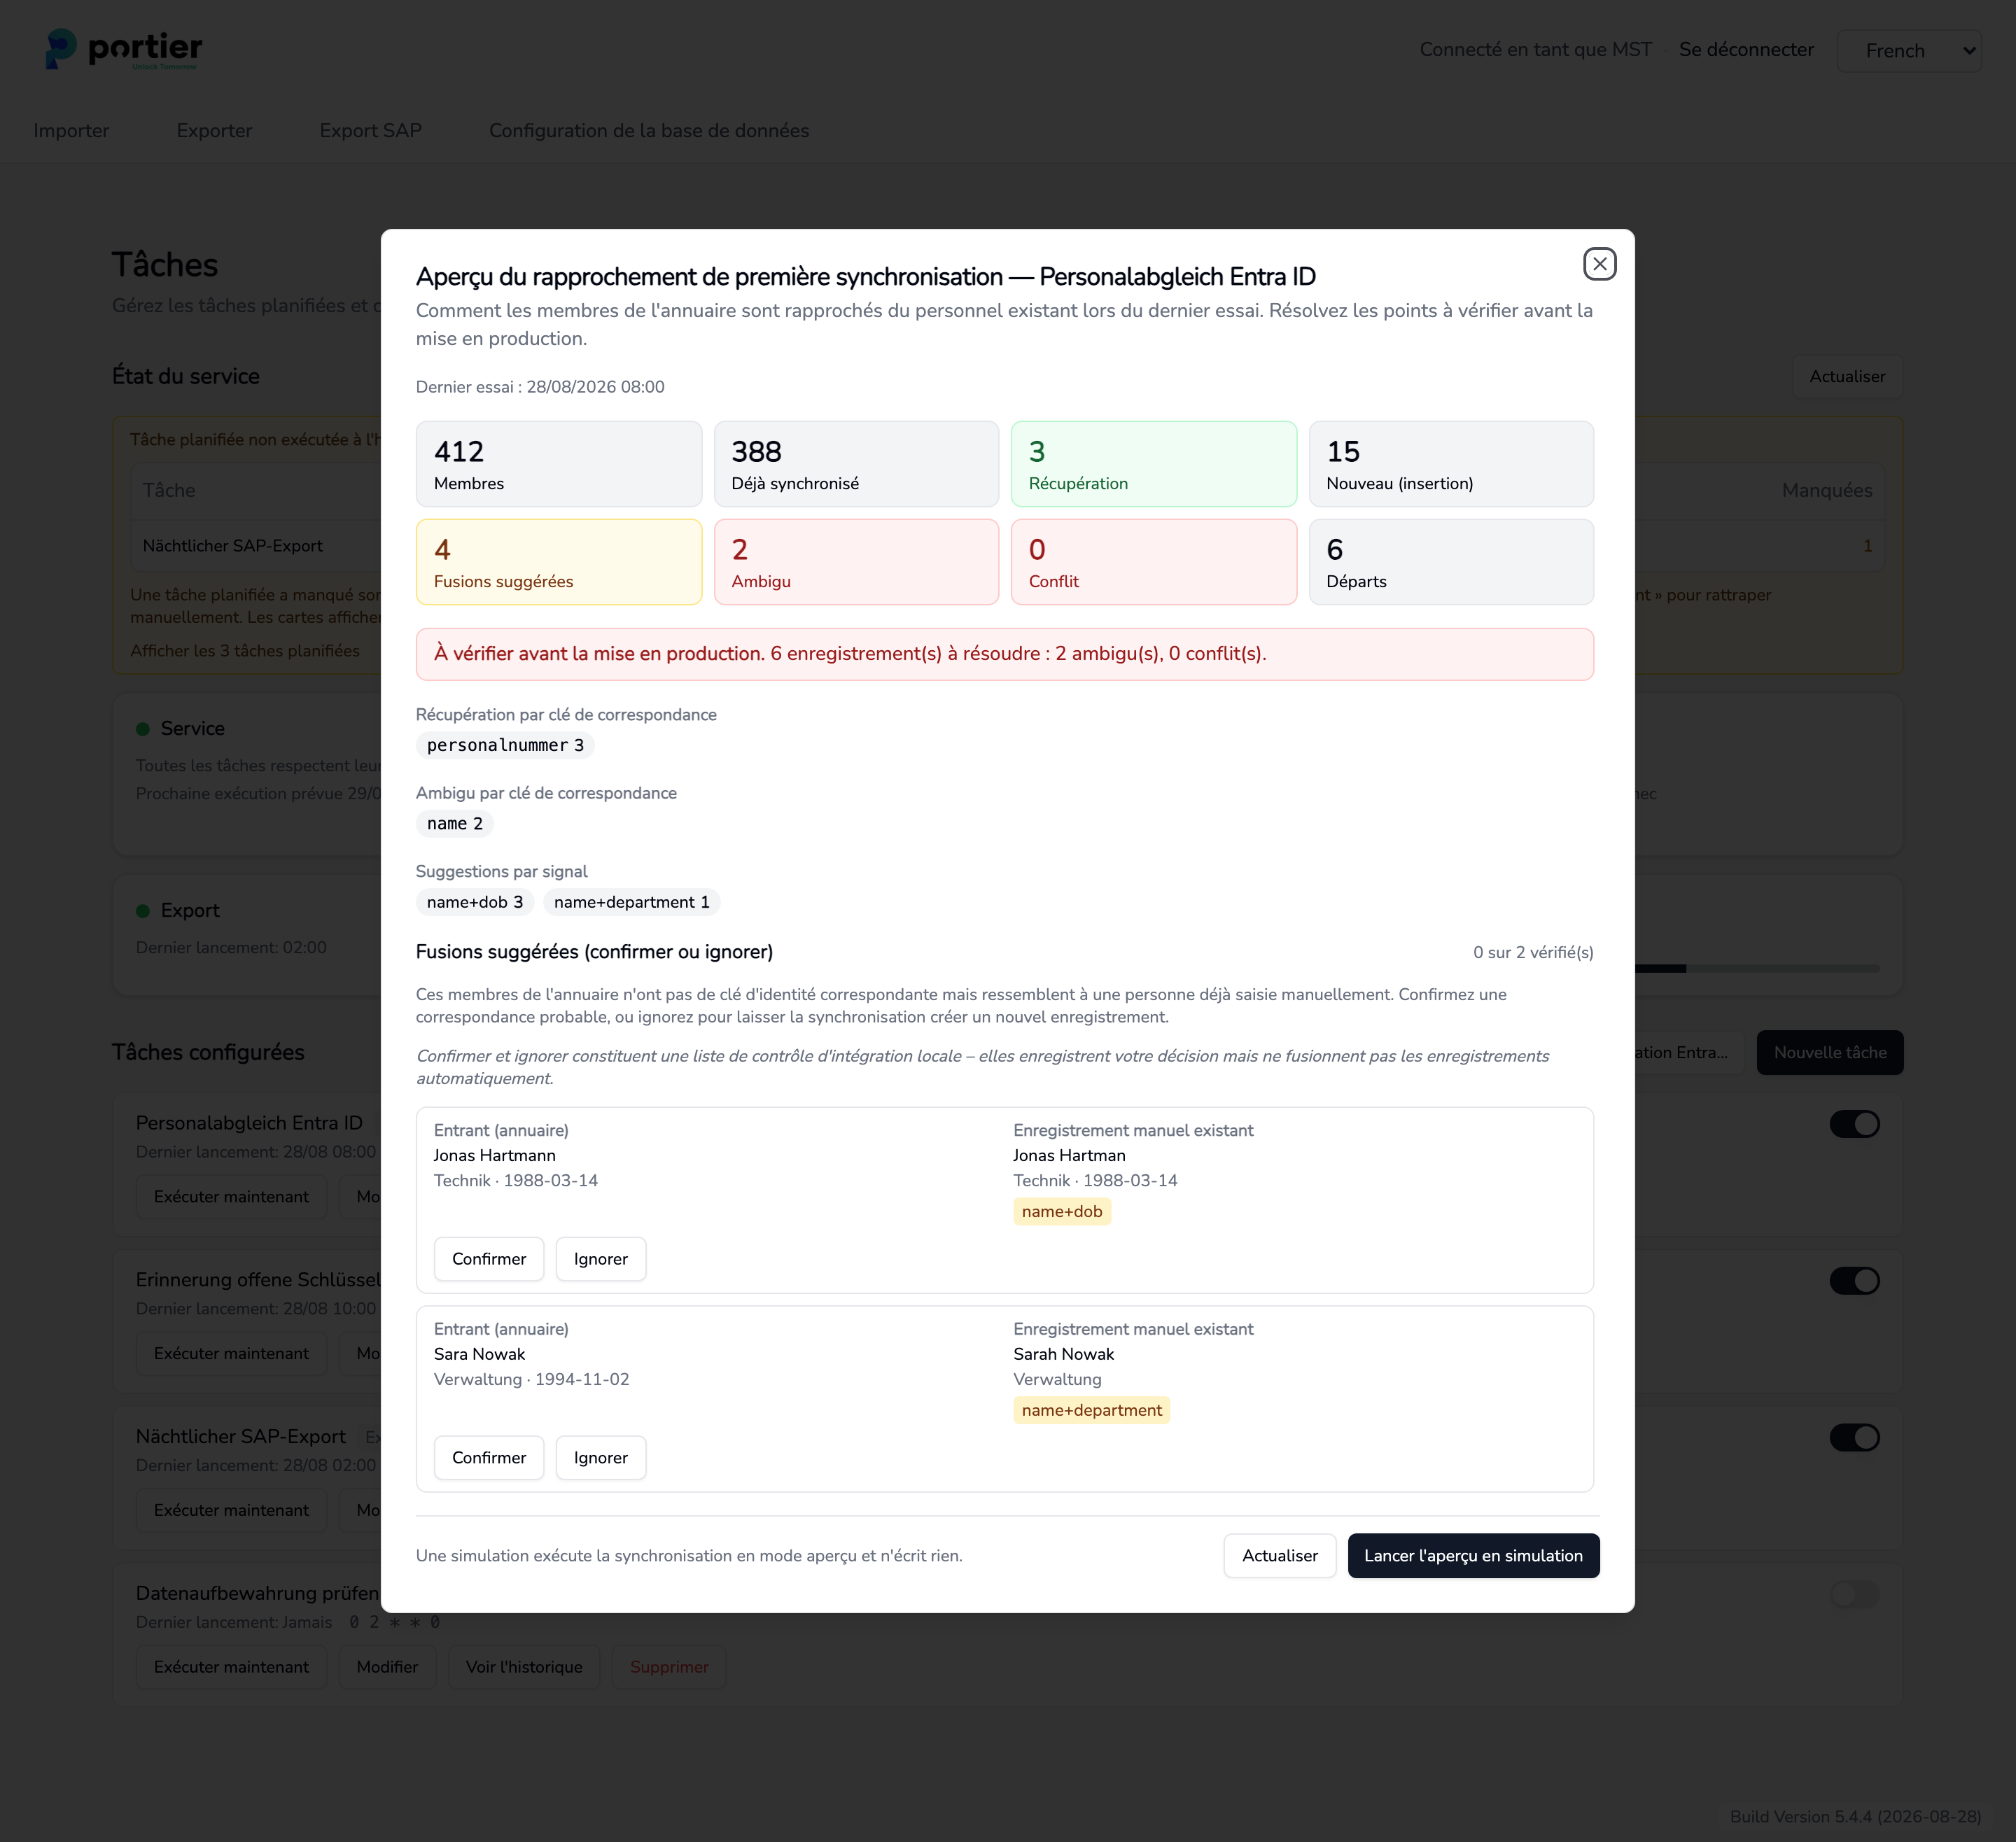The image size is (2016, 1842).
Task: Click the existing record name Jonas Hartman
Action: click(1069, 1156)
